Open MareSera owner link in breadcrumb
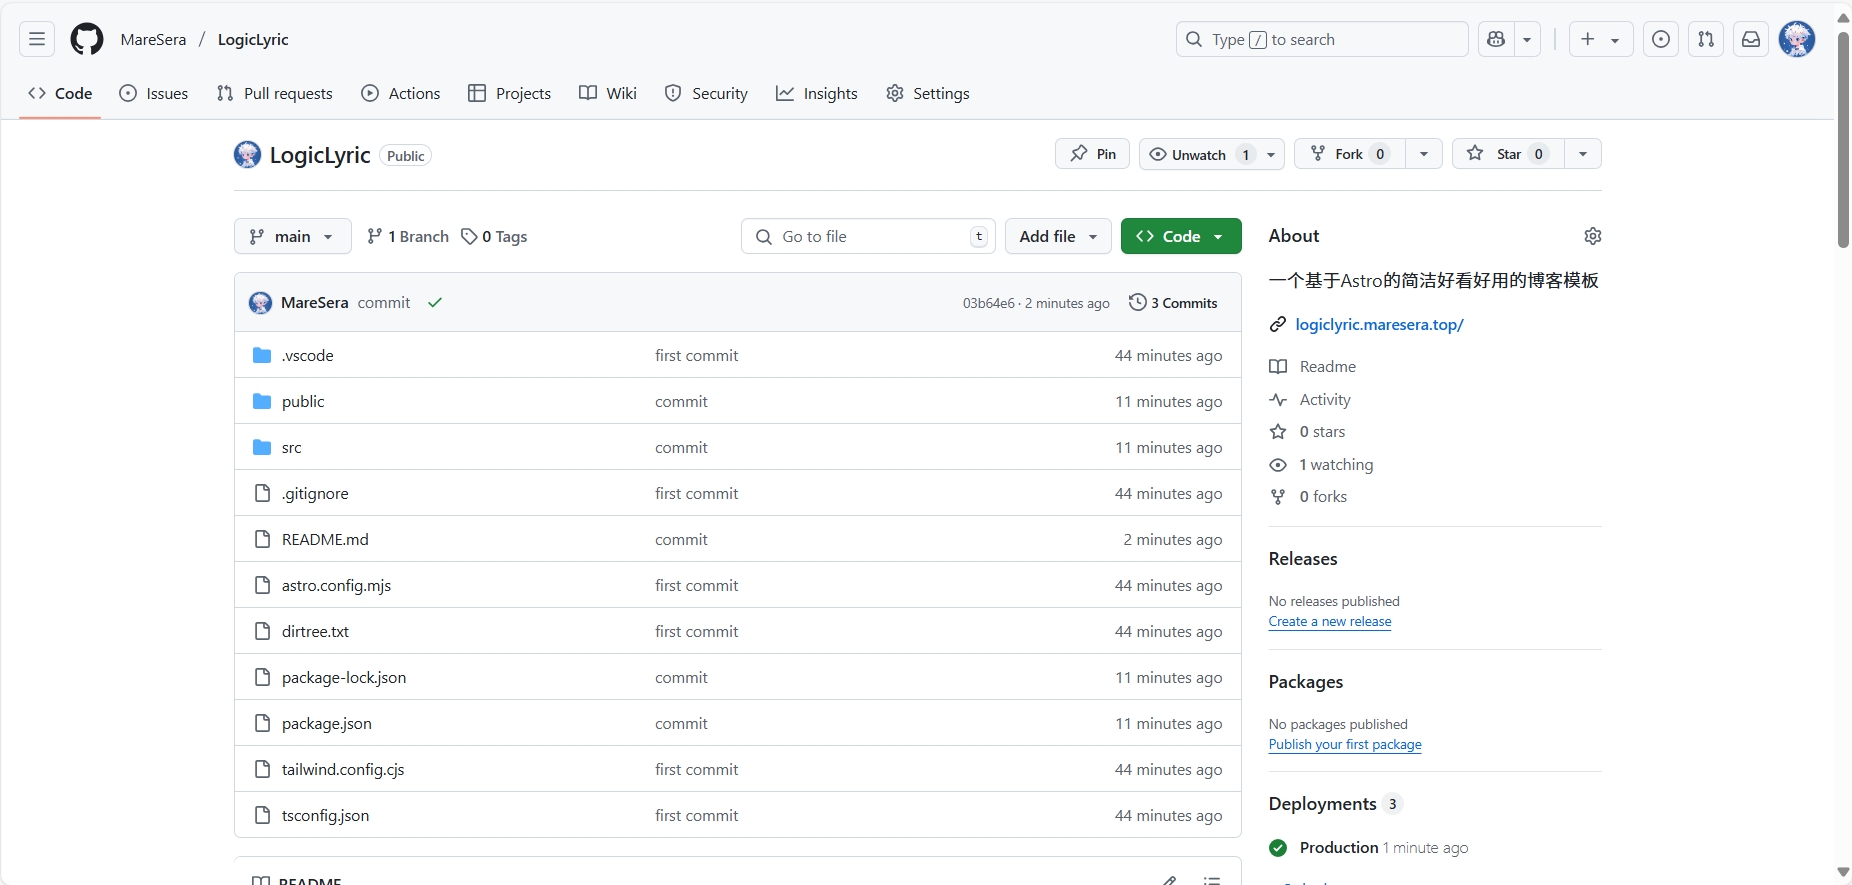The width and height of the screenshot is (1852, 885). click(153, 39)
